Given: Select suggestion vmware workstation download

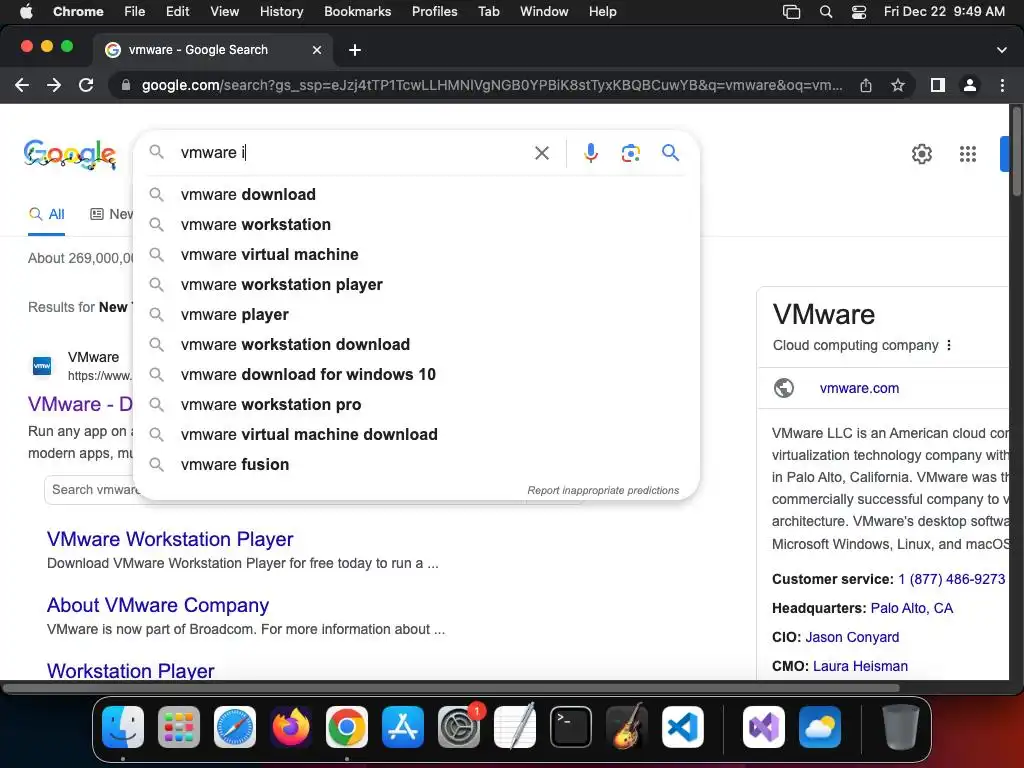Looking at the screenshot, I should coord(416,345).
